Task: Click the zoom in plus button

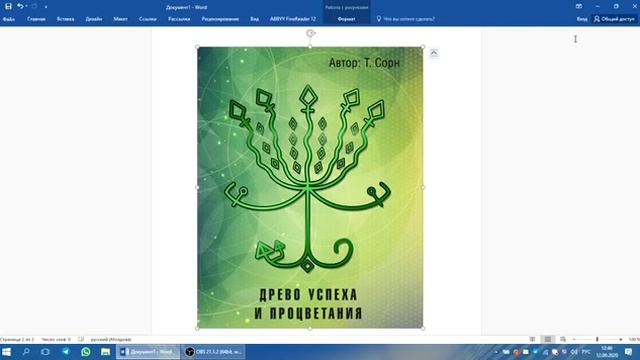Action: 620,339
